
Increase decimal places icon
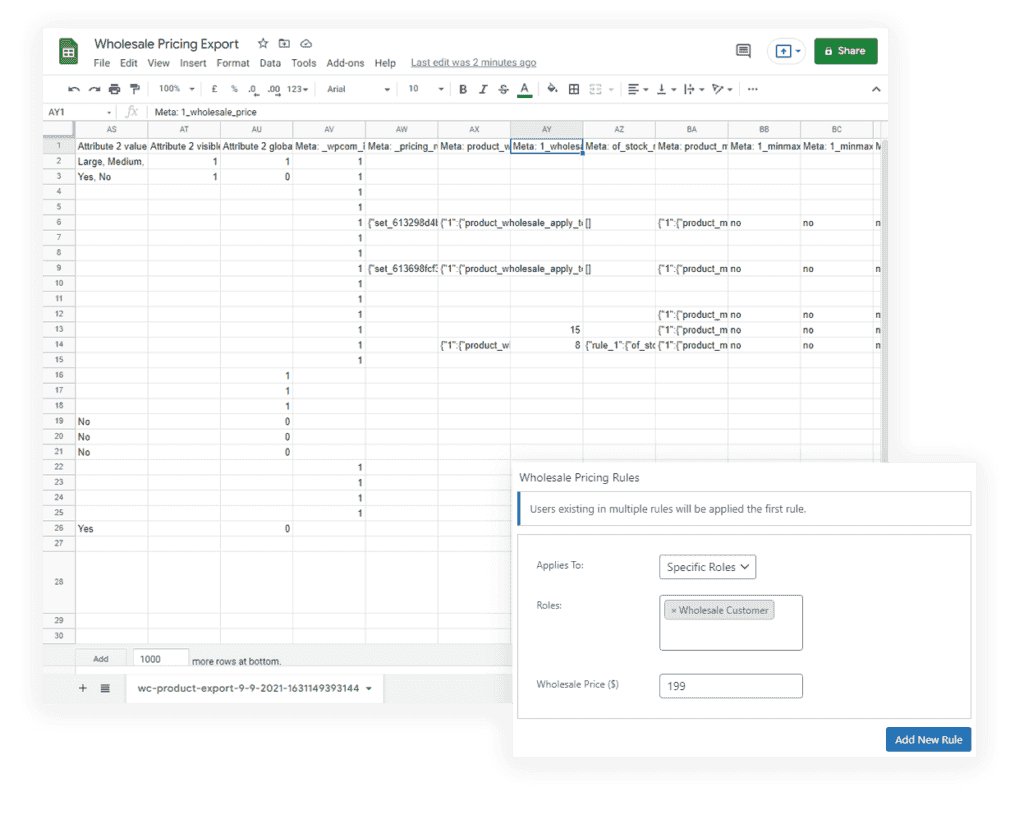pos(274,89)
